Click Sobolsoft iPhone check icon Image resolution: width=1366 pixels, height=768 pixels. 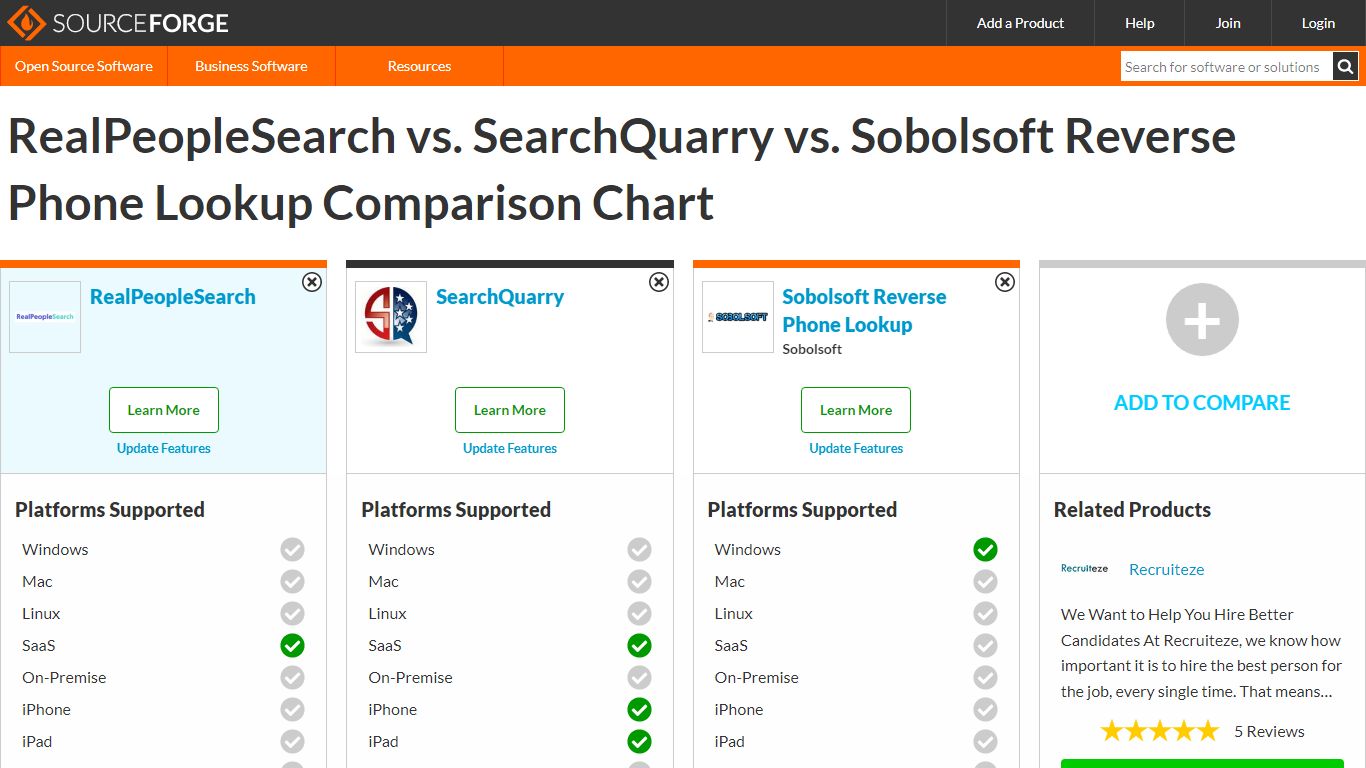985,709
